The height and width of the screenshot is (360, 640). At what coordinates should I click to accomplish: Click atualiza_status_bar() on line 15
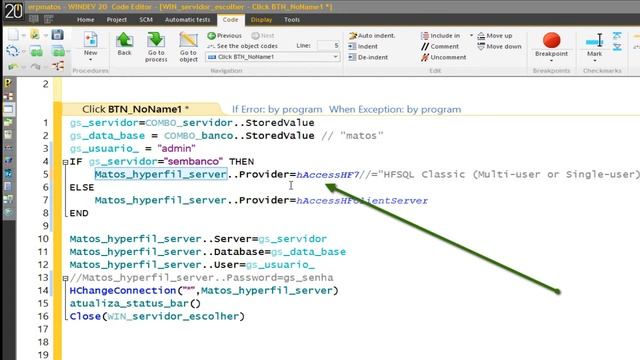click(135, 304)
